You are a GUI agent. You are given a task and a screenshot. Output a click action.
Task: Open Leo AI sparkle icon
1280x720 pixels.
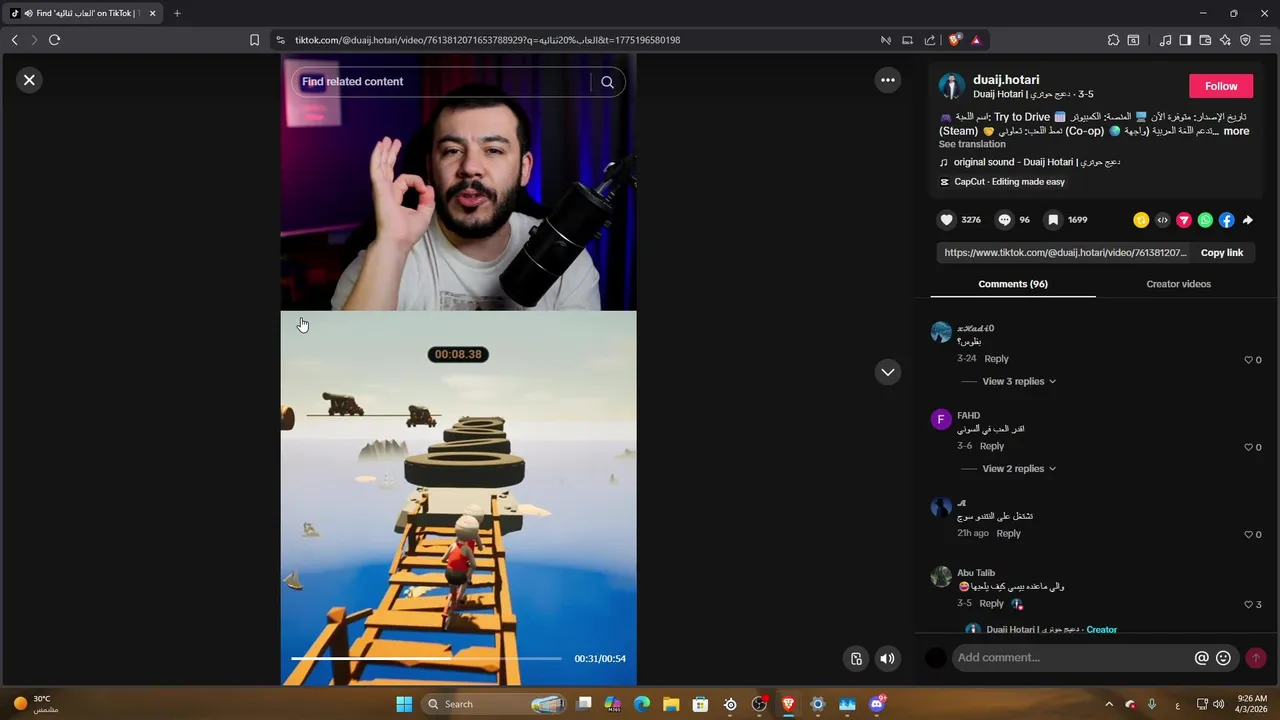[x=1225, y=40]
